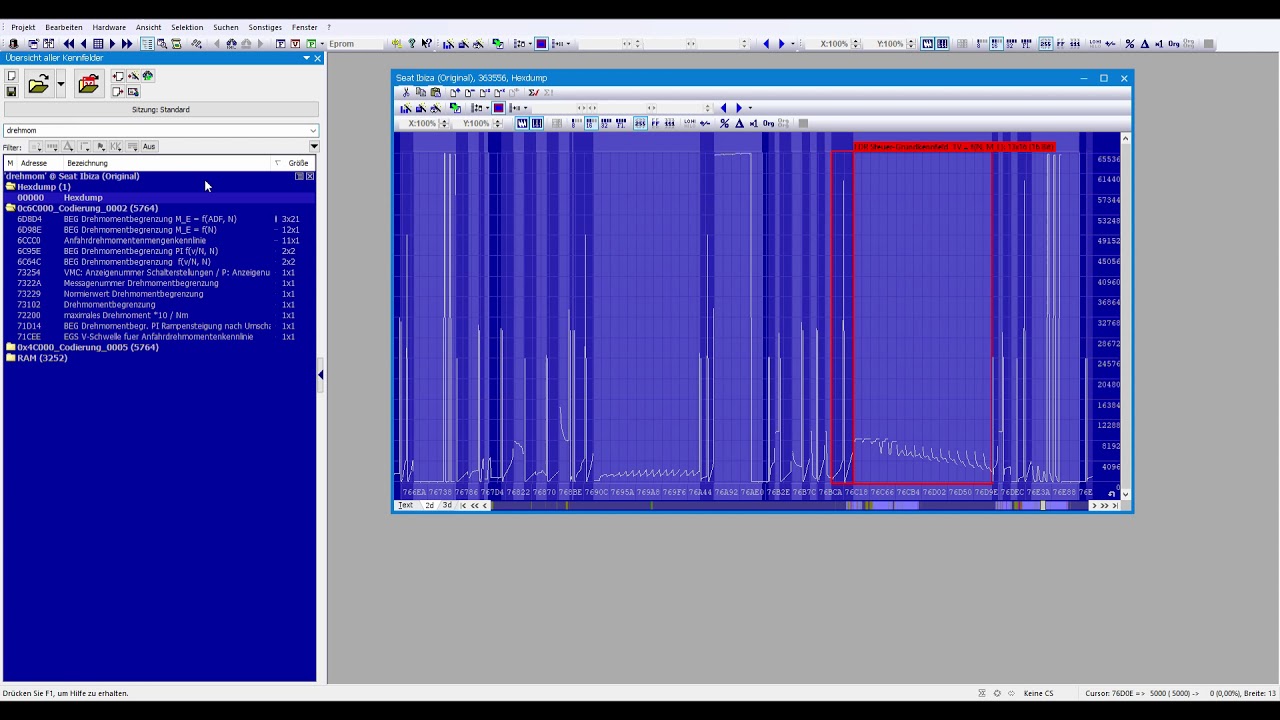Toggle 16-bit view in Hexdump window toolbar
Image resolution: width=1280 pixels, height=720 pixels.
(x=591, y=123)
